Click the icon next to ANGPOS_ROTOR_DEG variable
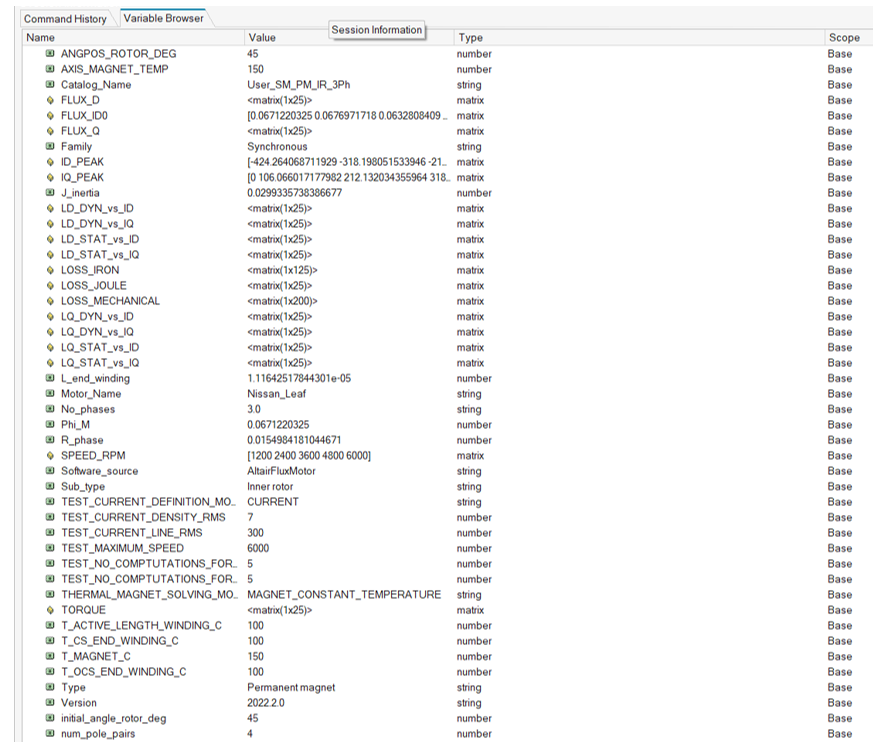The image size is (873, 748). [x=50, y=54]
